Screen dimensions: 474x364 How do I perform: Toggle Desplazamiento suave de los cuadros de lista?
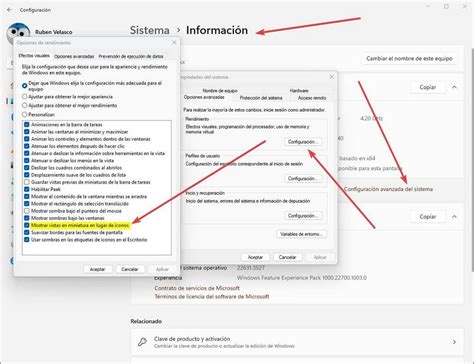[27, 175]
